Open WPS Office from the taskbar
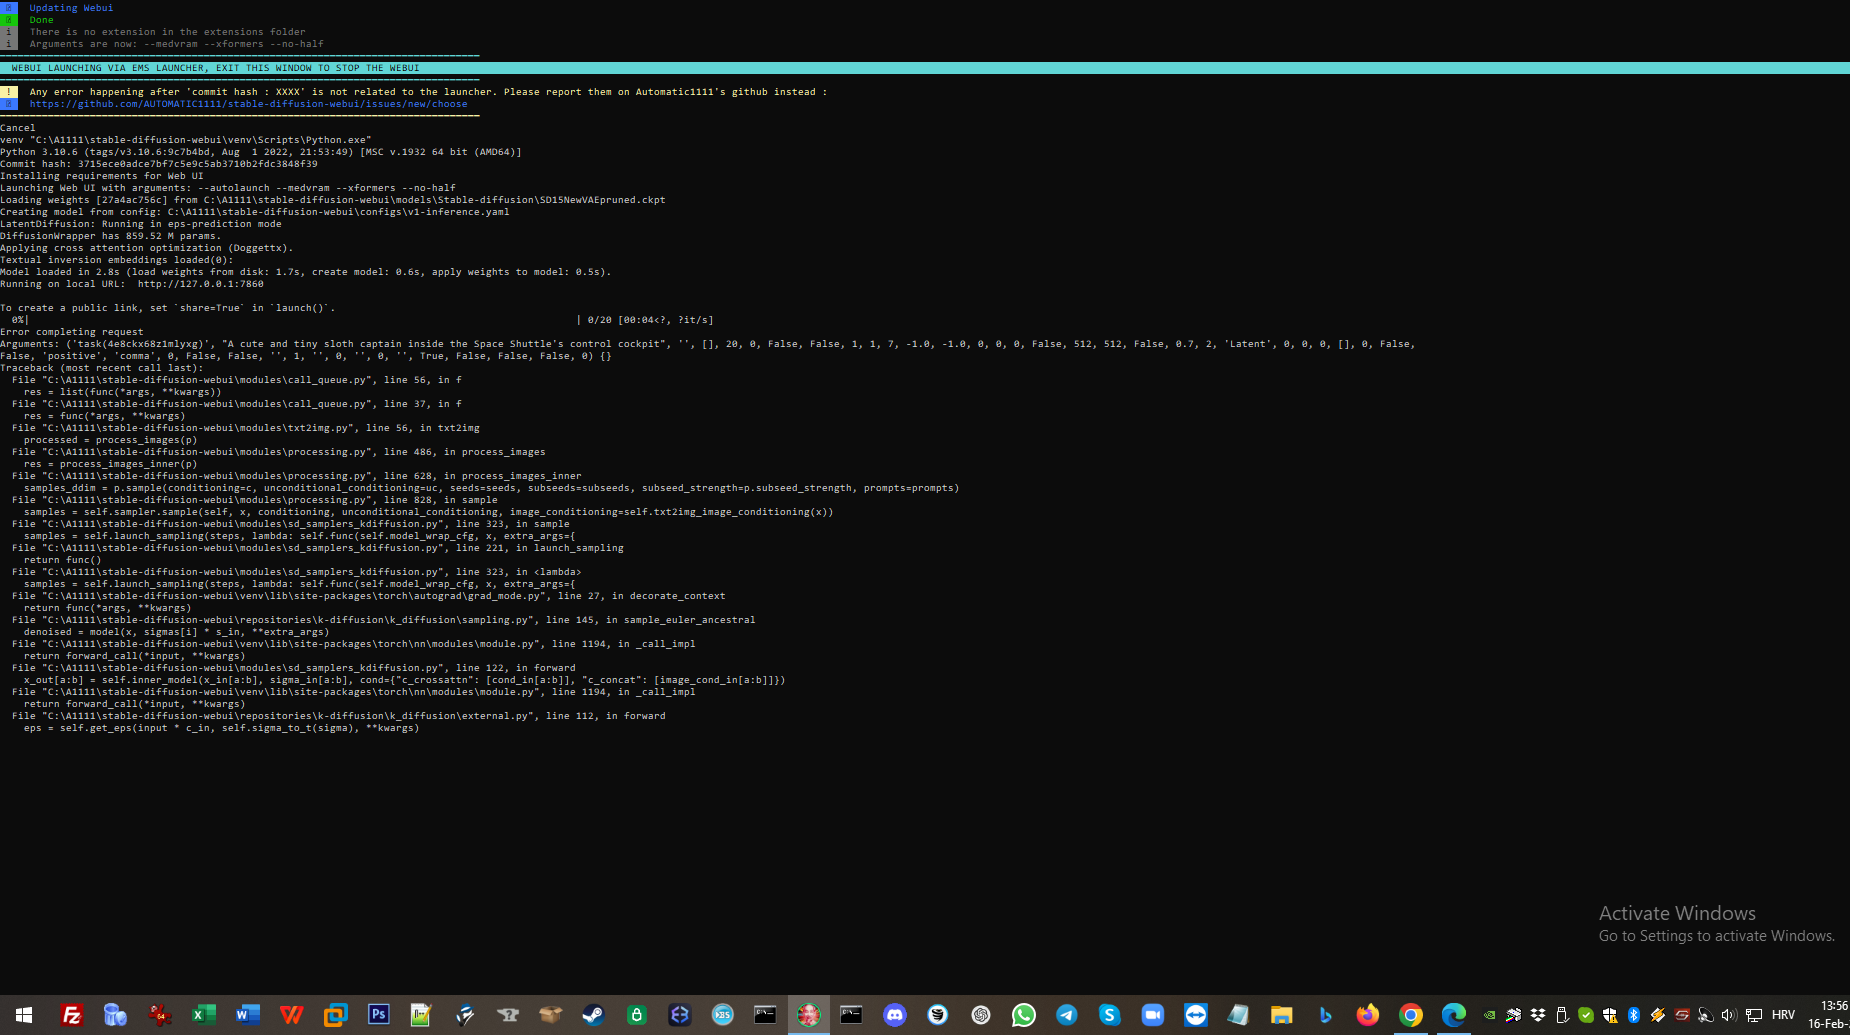 (x=291, y=1015)
